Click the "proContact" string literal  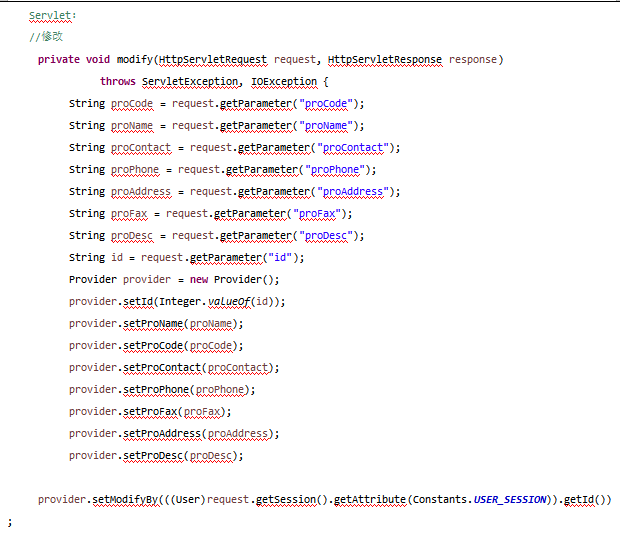click(x=353, y=148)
